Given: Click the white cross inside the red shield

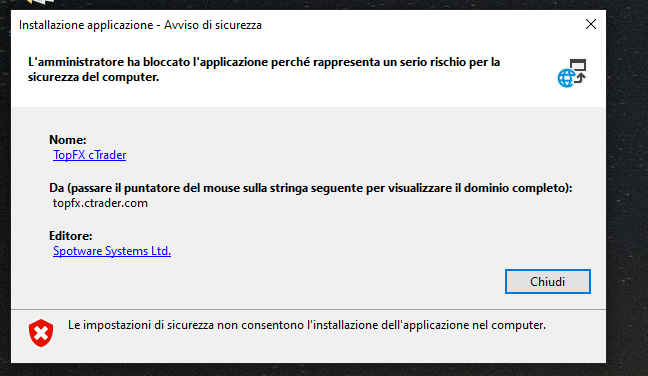Looking at the screenshot, I should pyautogui.click(x=41, y=333).
